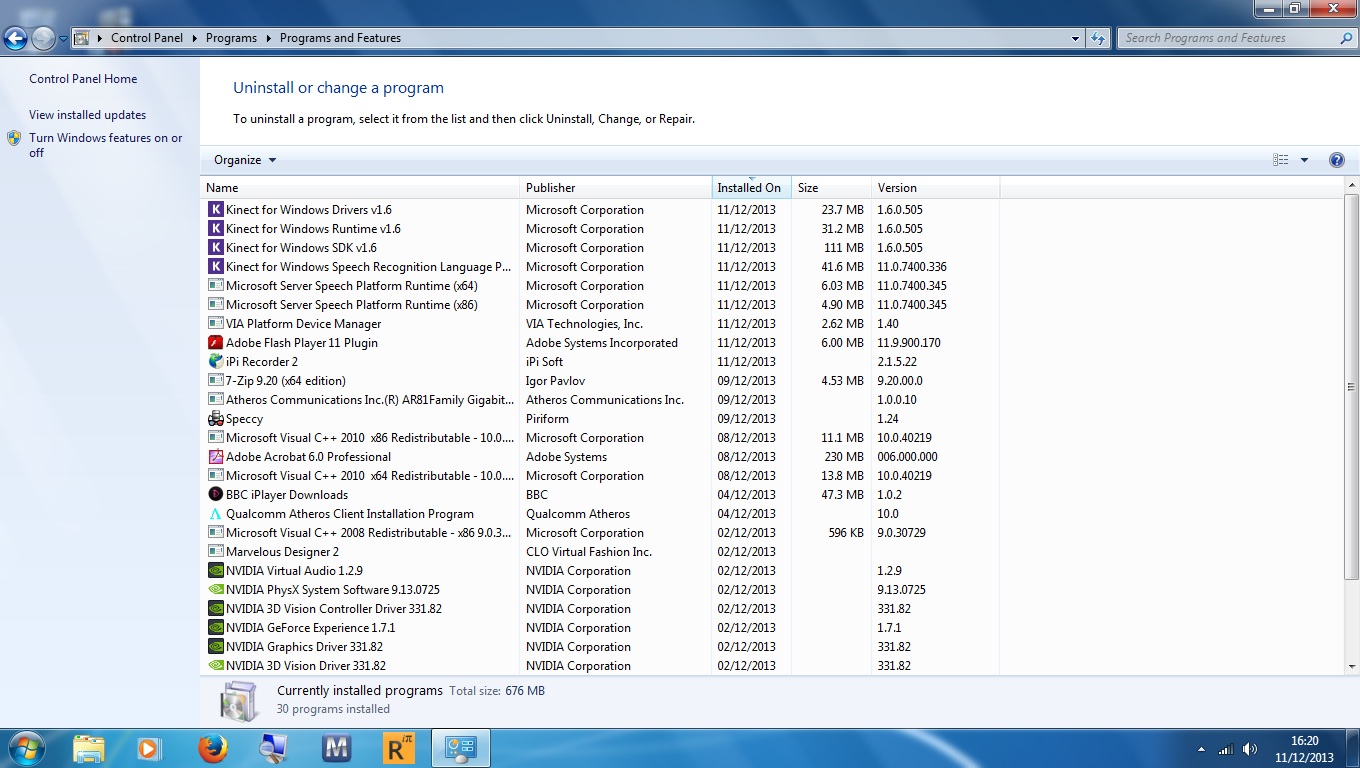Show hidden tray icons arrow
The height and width of the screenshot is (768, 1360).
[x=1201, y=749]
